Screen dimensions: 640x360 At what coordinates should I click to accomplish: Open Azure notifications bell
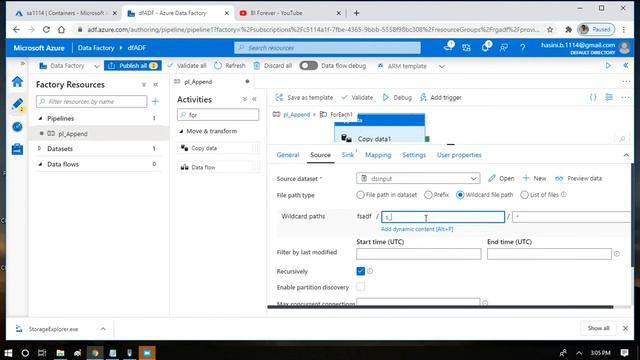tap(485, 47)
